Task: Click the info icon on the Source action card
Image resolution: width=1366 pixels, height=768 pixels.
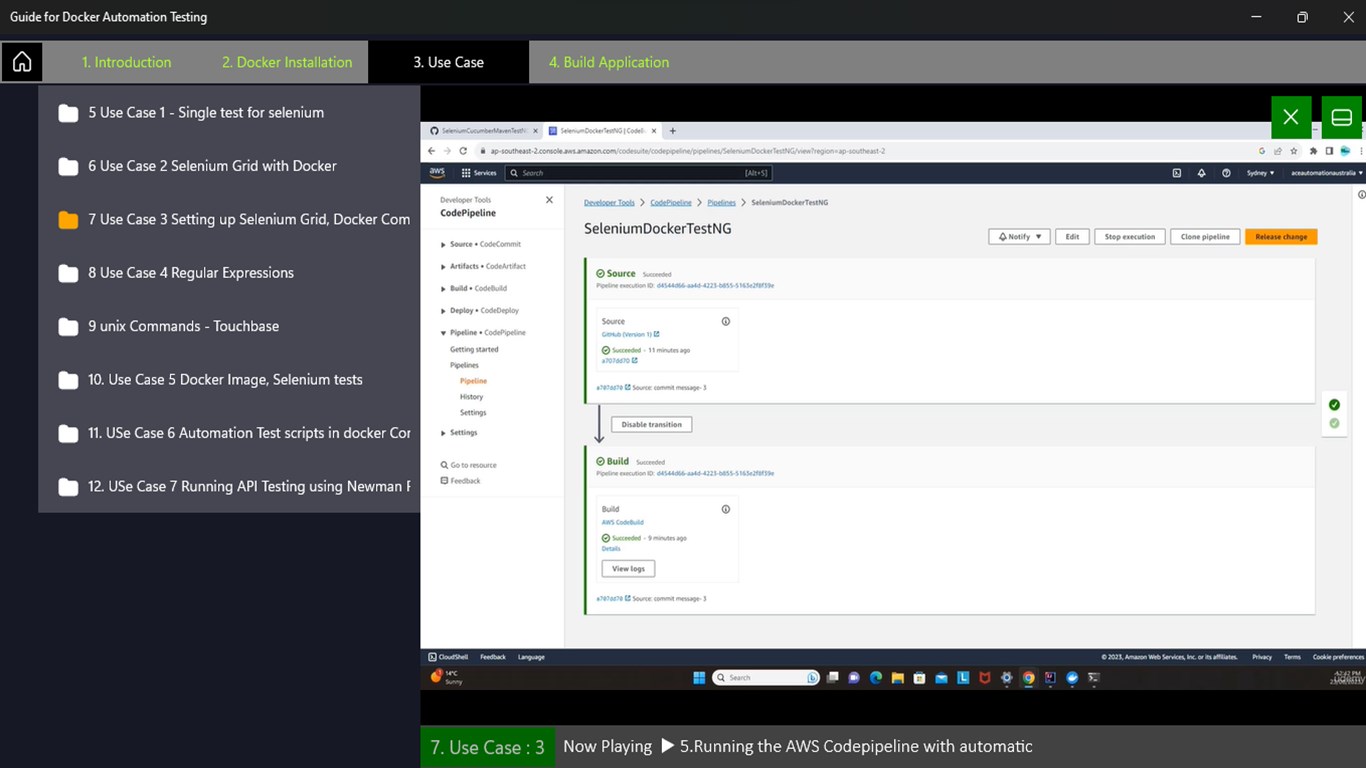Action: pyautogui.click(x=726, y=321)
